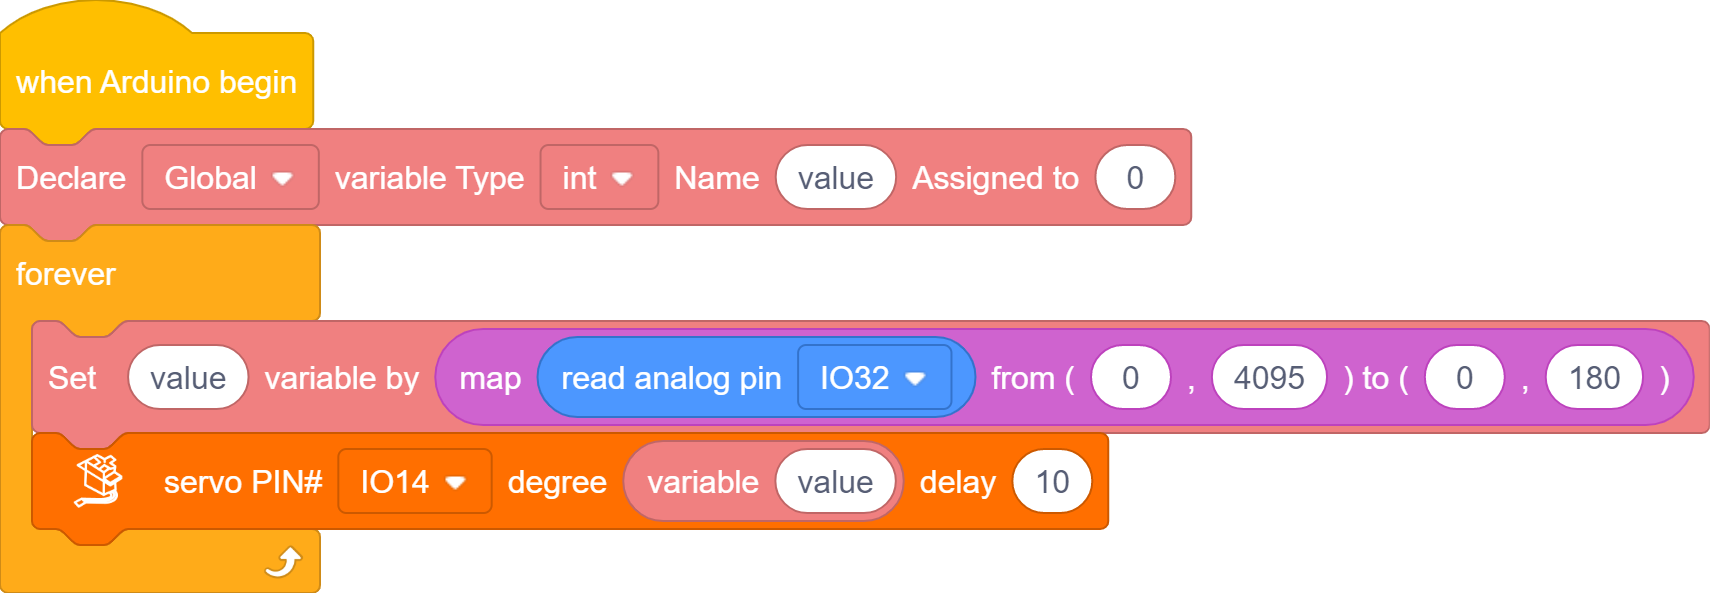Open the int variable type dropdown
The height and width of the screenshot is (593, 1710).
599,177
